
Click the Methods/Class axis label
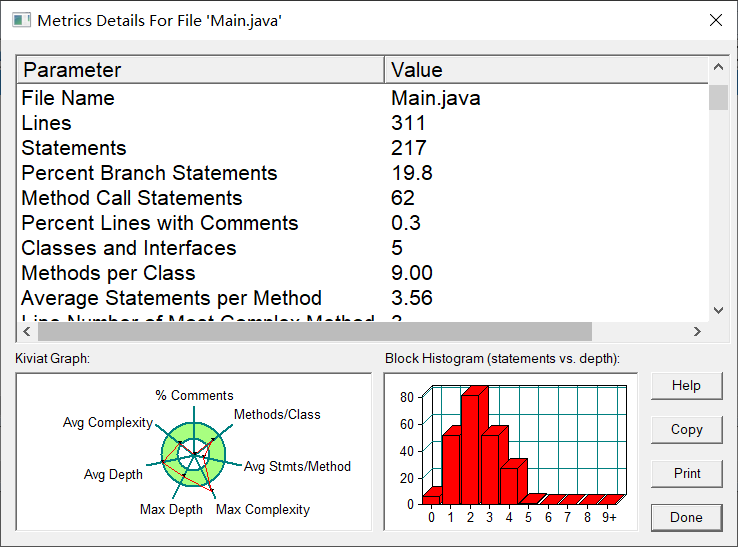277,414
